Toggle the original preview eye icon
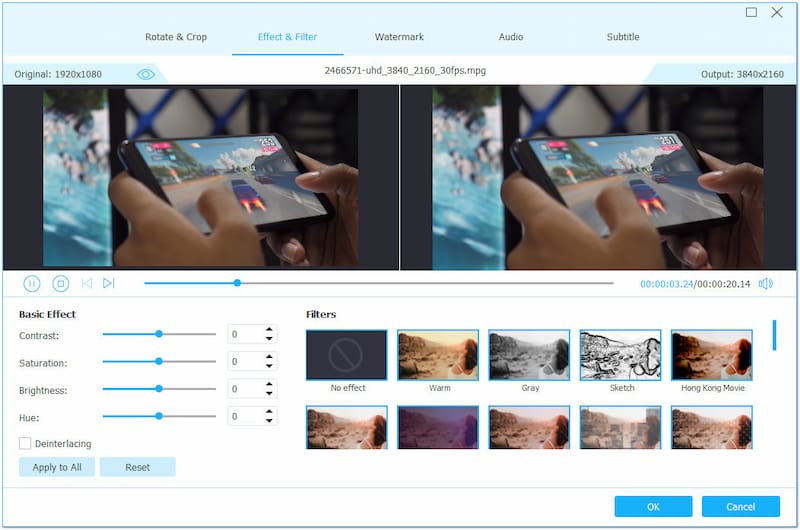800x530 pixels. click(x=146, y=74)
